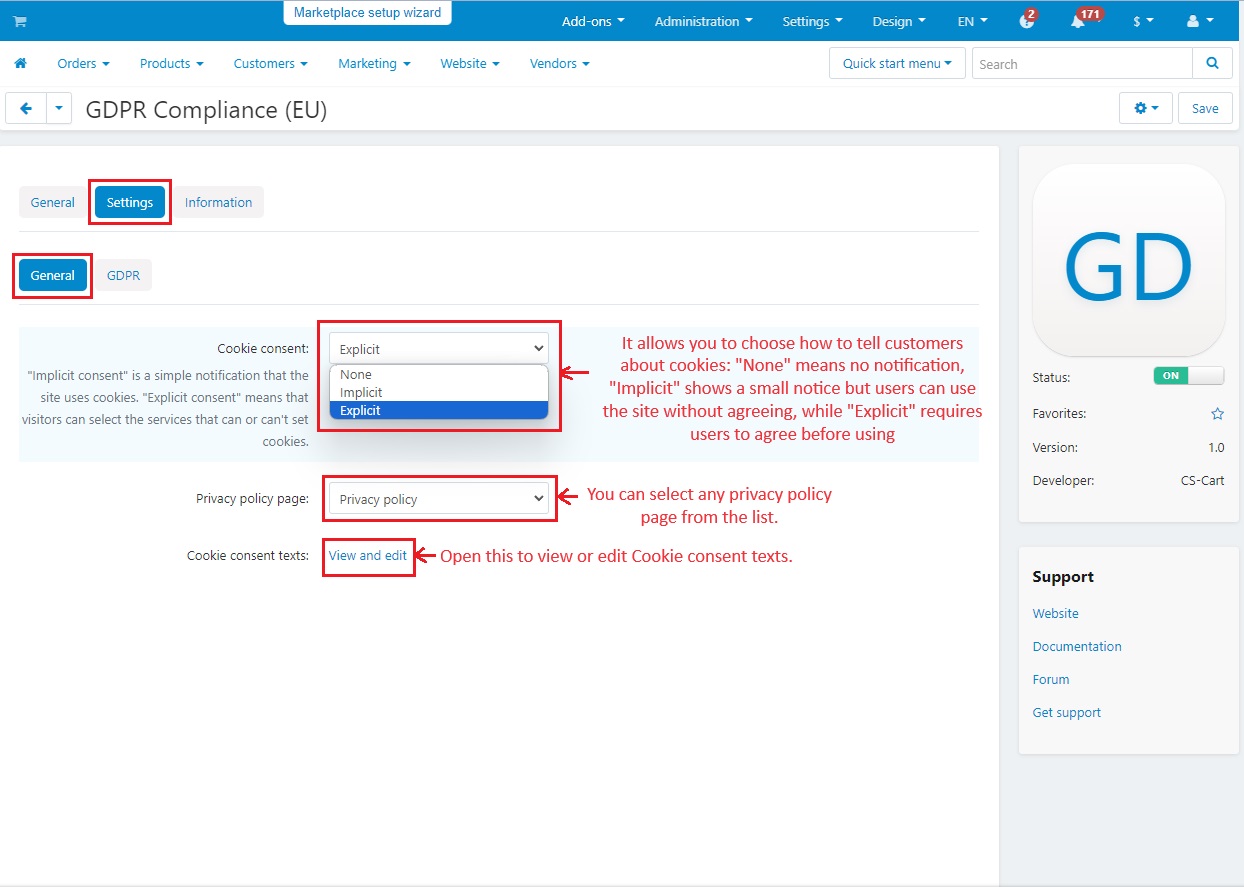The height and width of the screenshot is (887, 1244).
Task: Switch to the Settings tab
Action: pos(130,202)
